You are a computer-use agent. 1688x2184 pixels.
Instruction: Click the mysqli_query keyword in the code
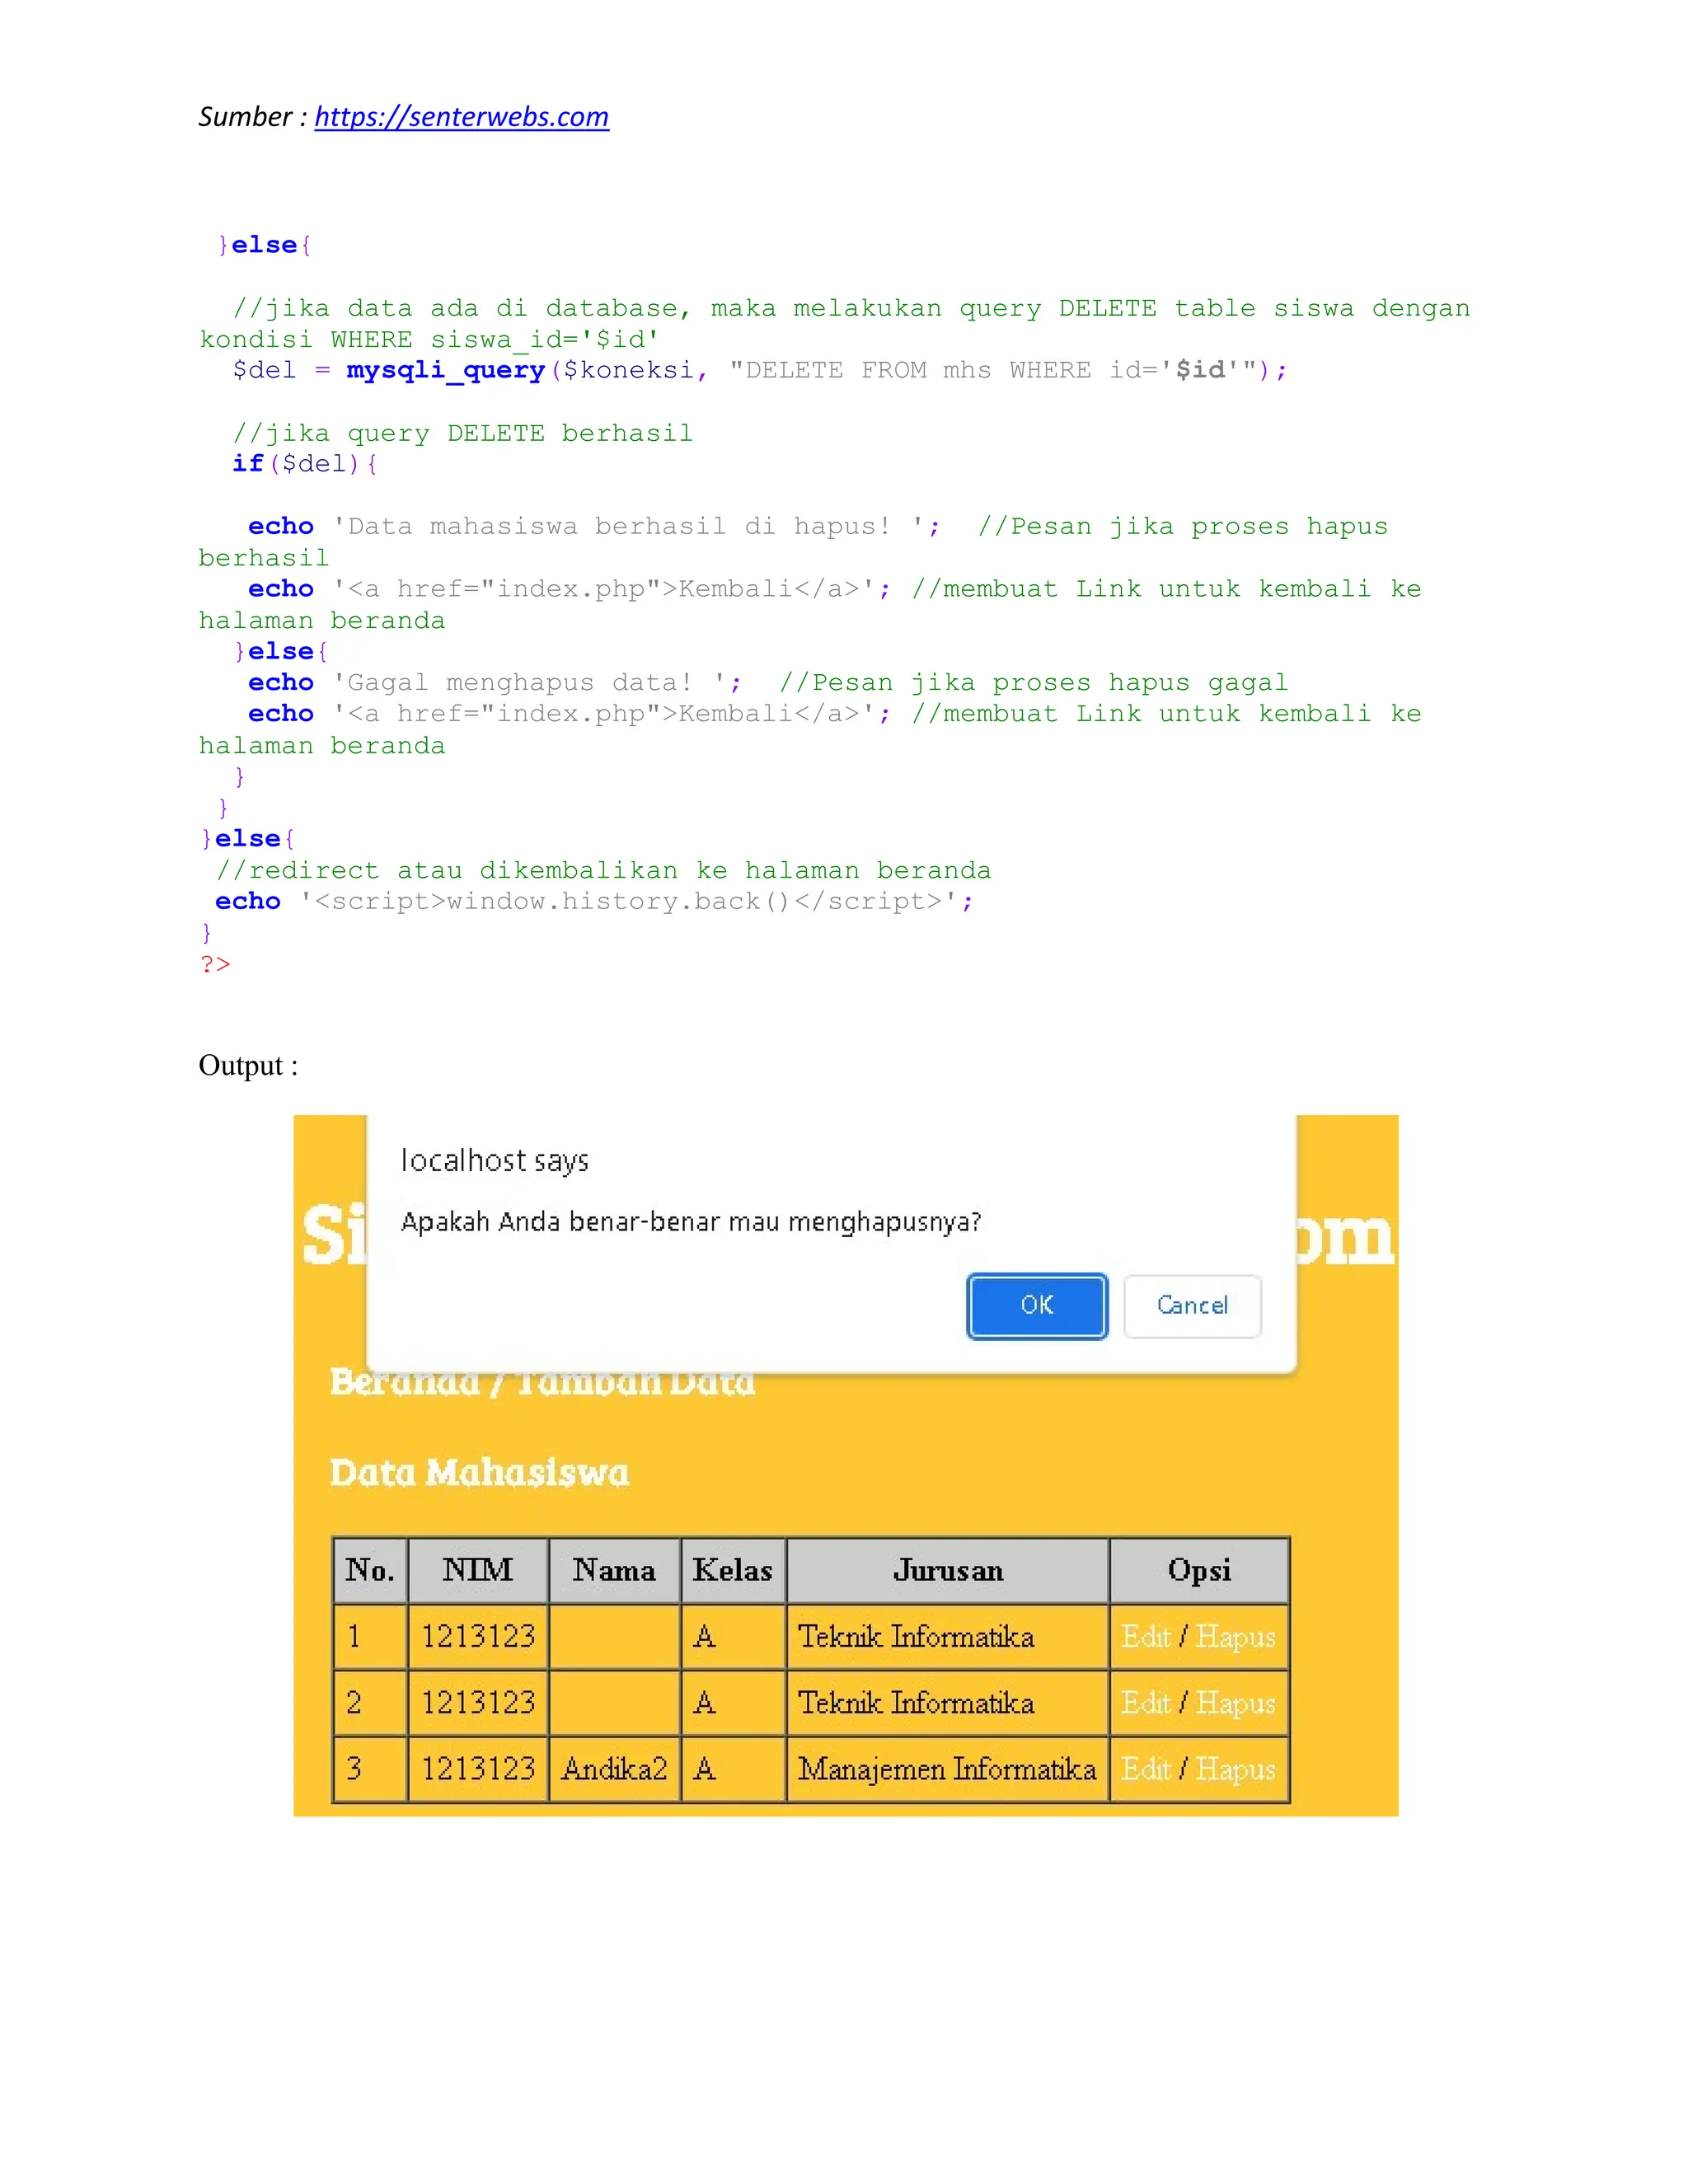445,370
